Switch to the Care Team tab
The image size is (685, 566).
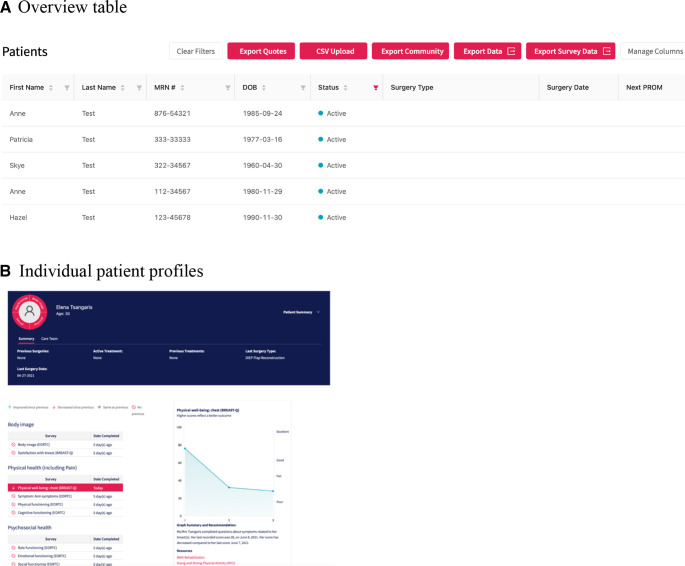[49, 339]
